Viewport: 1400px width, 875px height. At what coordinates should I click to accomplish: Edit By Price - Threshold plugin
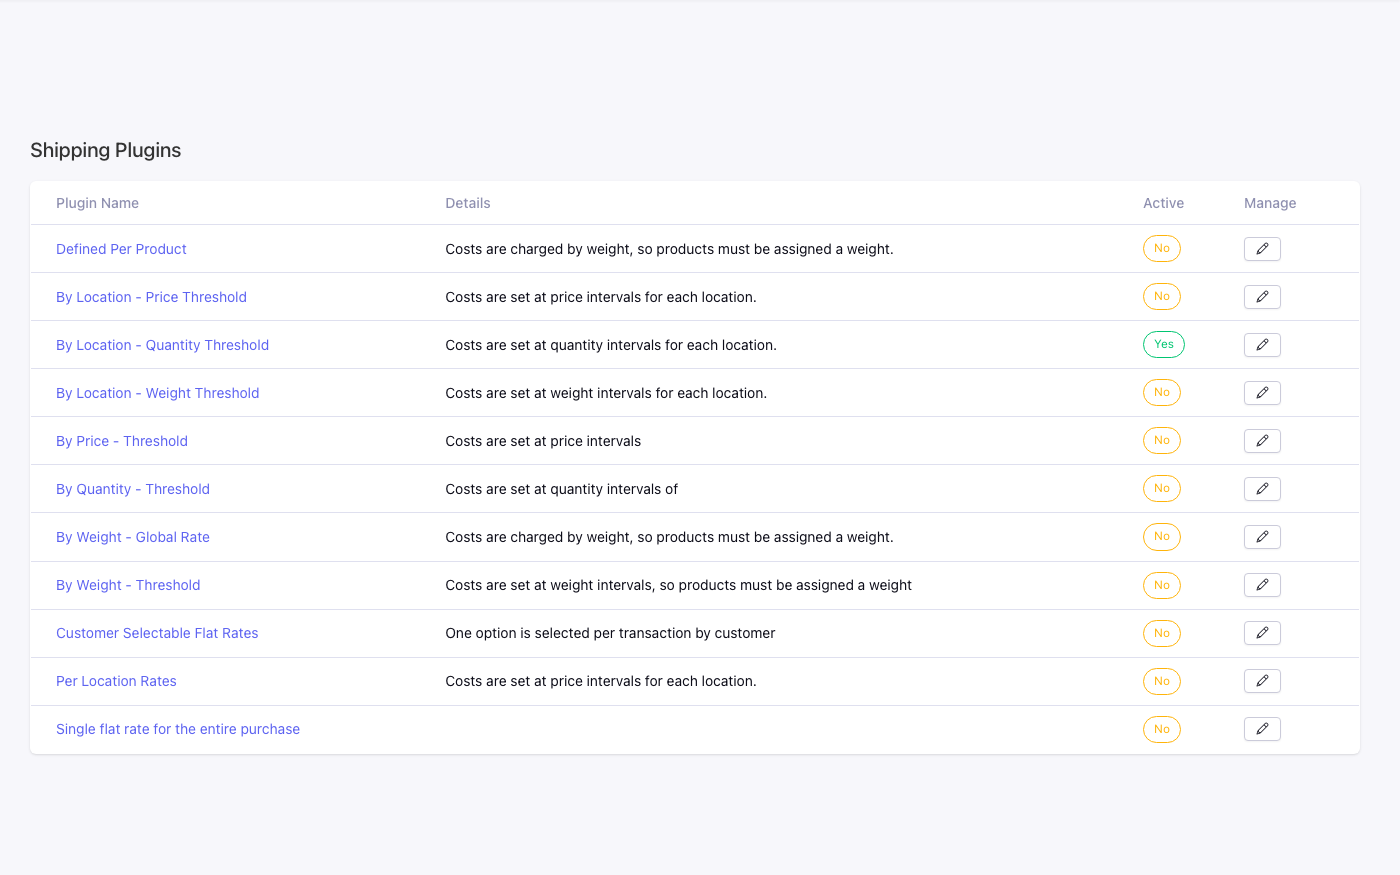pyautogui.click(x=1262, y=441)
